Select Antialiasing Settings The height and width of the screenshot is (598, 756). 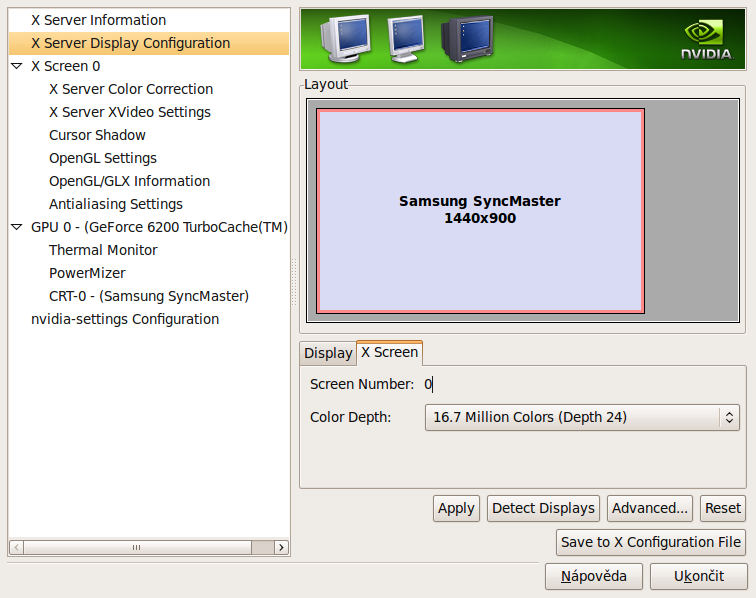116,204
